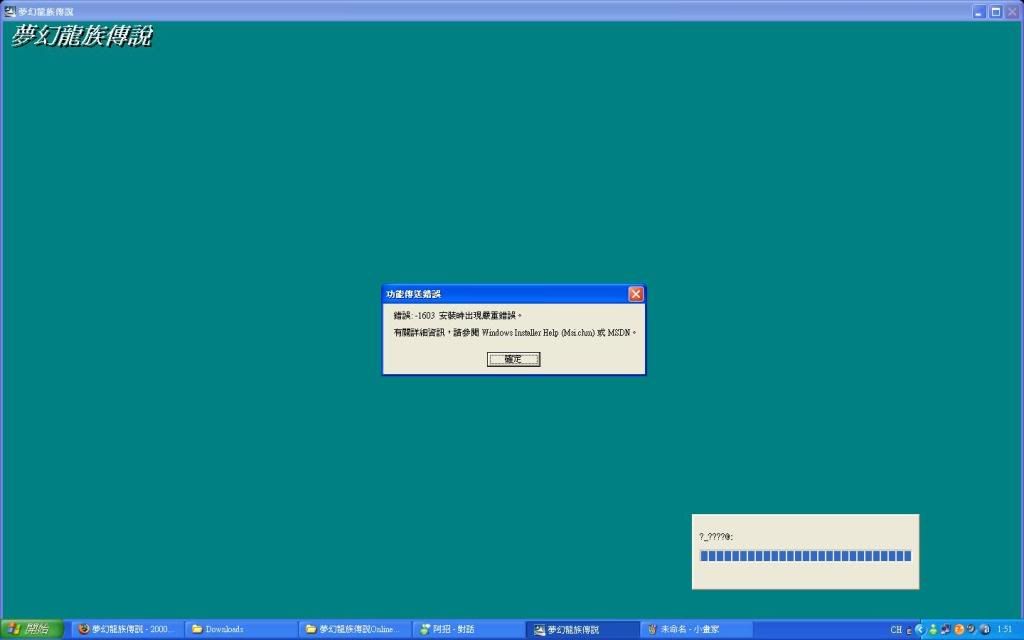Screen dimensions: 1024x640
Task: Minimize the 夢幻龍族傳說 installer window
Action: [979, 11]
